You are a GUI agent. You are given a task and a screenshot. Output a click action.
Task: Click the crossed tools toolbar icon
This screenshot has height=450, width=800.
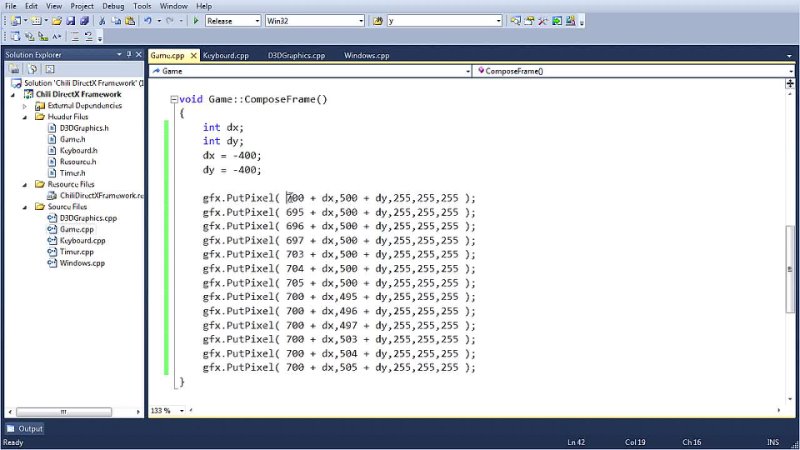(x=543, y=21)
